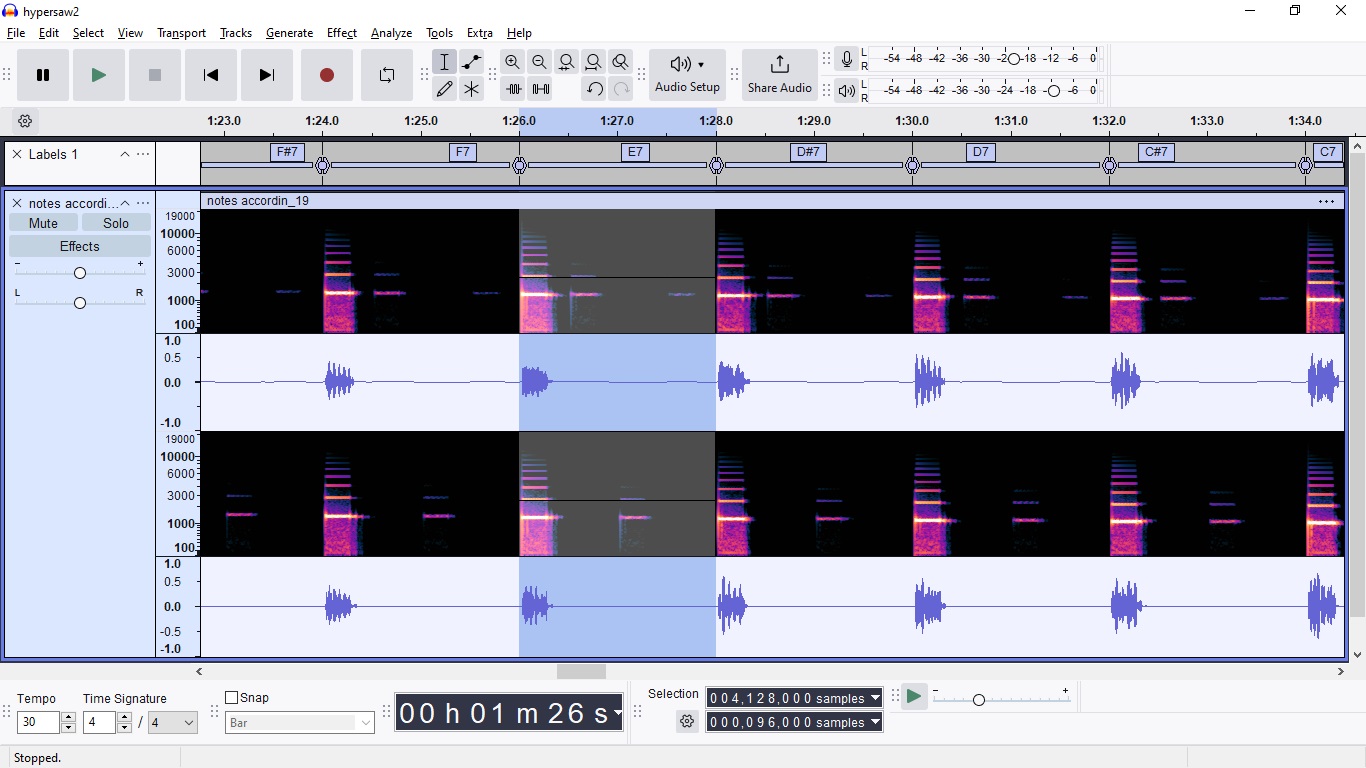The width and height of the screenshot is (1366, 768).
Task: Skip to start of the project
Action: (210, 75)
